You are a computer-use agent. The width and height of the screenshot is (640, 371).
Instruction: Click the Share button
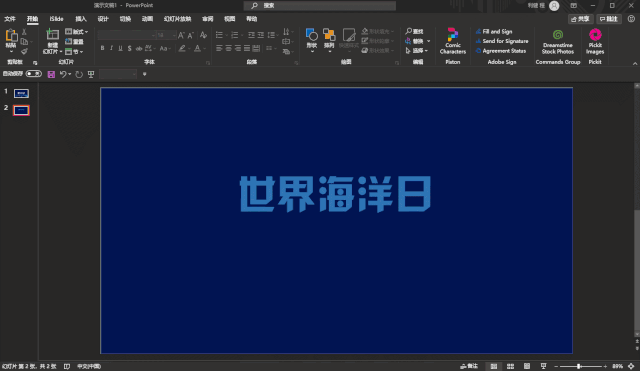pos(580,19)
